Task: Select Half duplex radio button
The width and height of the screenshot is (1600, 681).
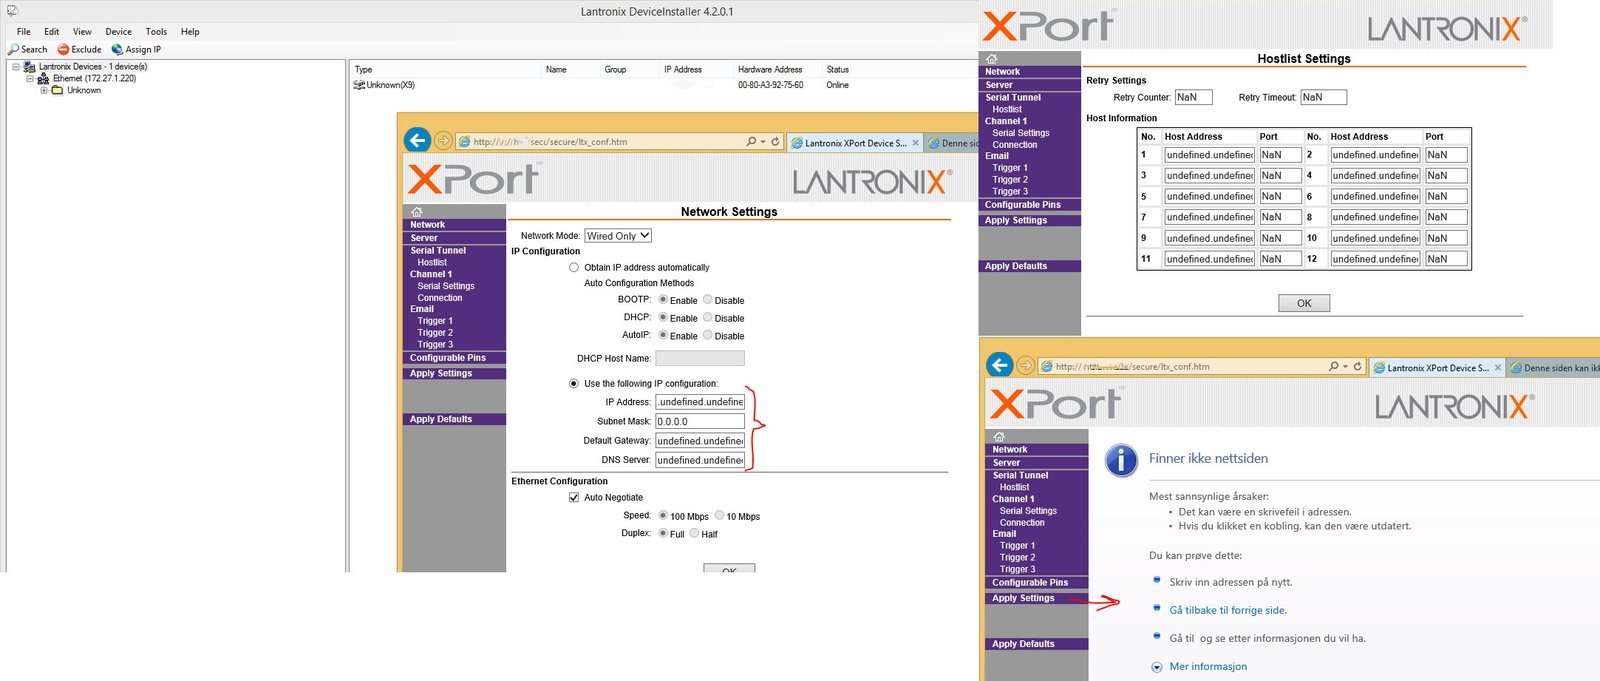Action: pyautogui.click(x=694, y=533)
